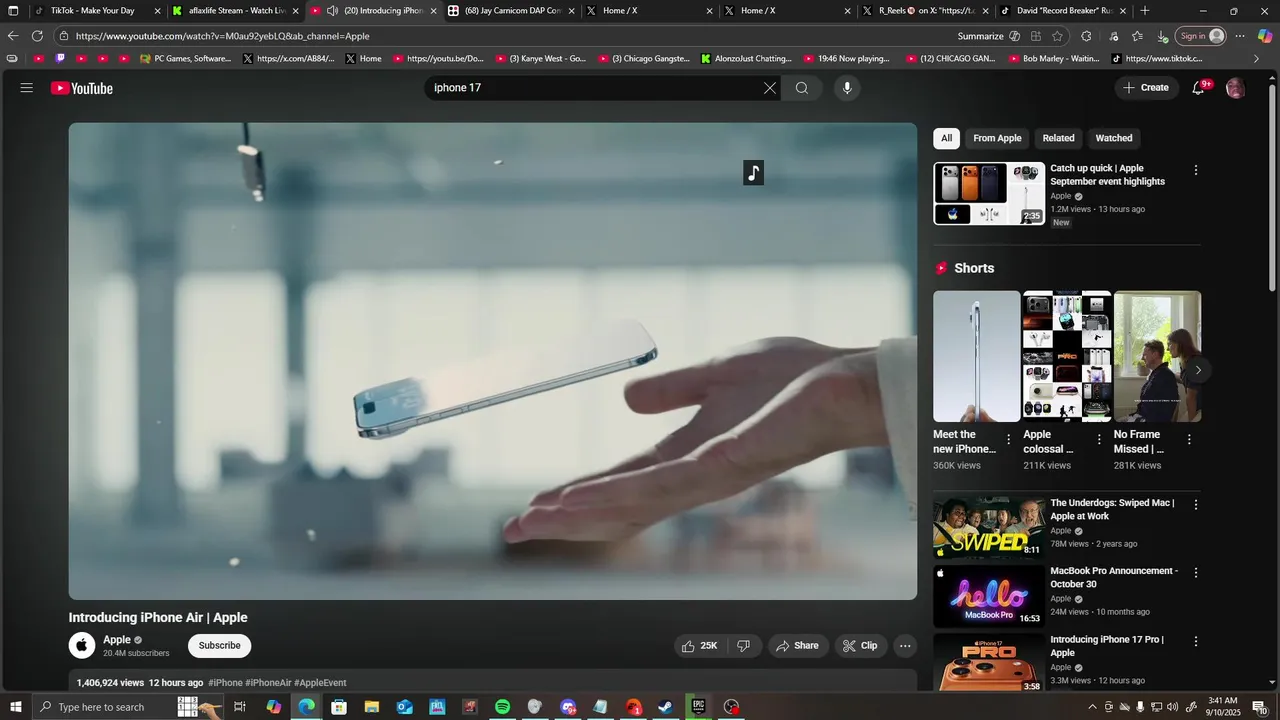Viewport: 1280px width, 720px height.
Task: Open 'PC Games, Software' bookmark
Action: 185,59
